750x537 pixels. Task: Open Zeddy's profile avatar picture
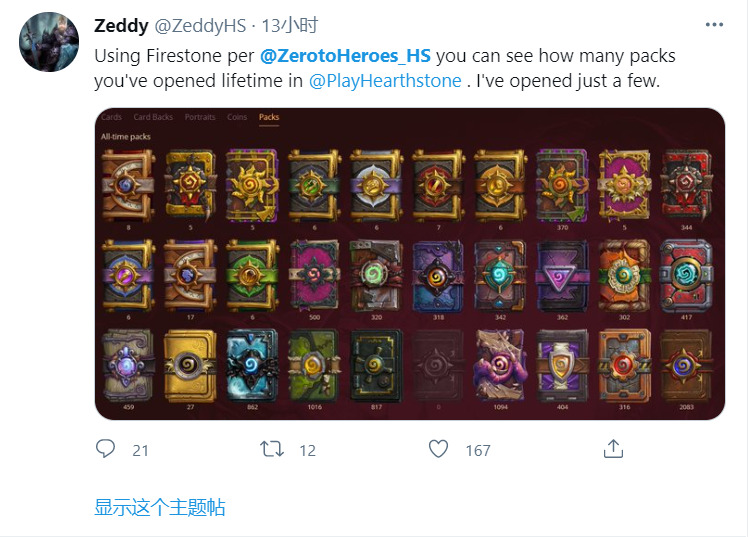pos(49,42)
